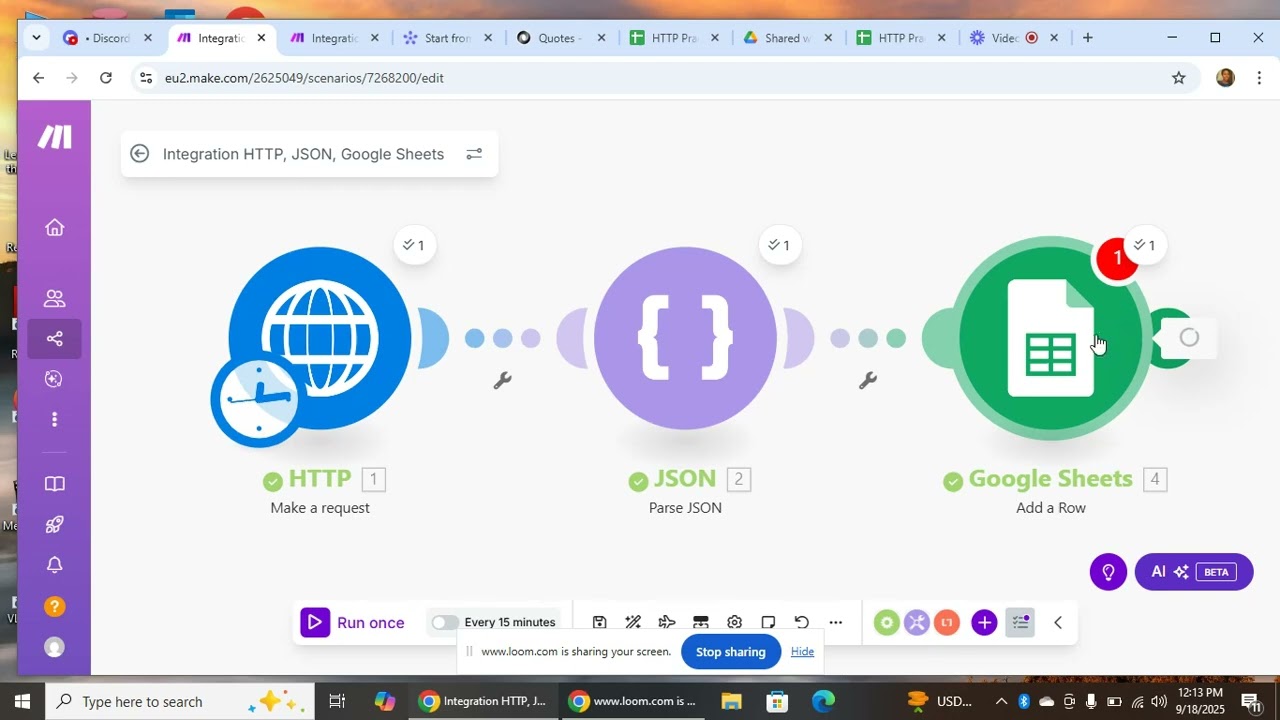Image resolution: width=1280 pixels, height=720 pixels.
Task: View Google Sheets operation count bubble
Action: point(1146,245)
